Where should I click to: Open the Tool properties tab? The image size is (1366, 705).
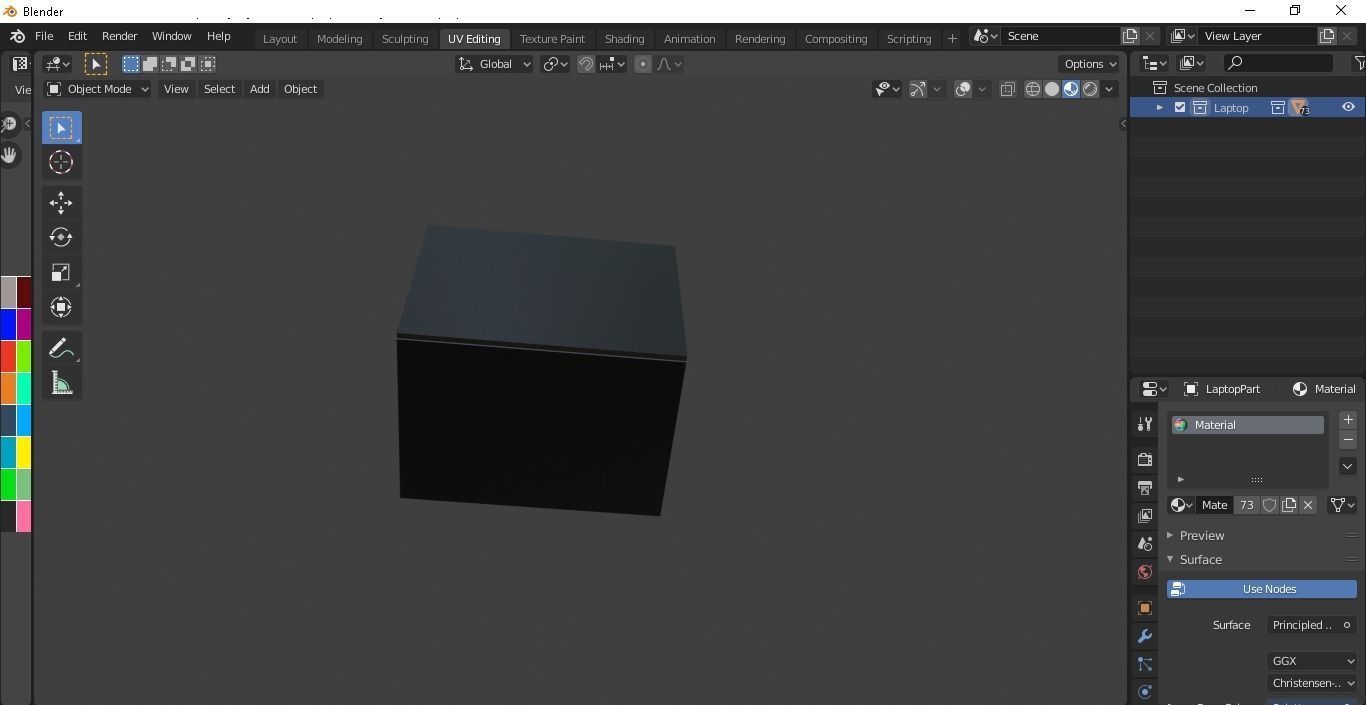1145,424
